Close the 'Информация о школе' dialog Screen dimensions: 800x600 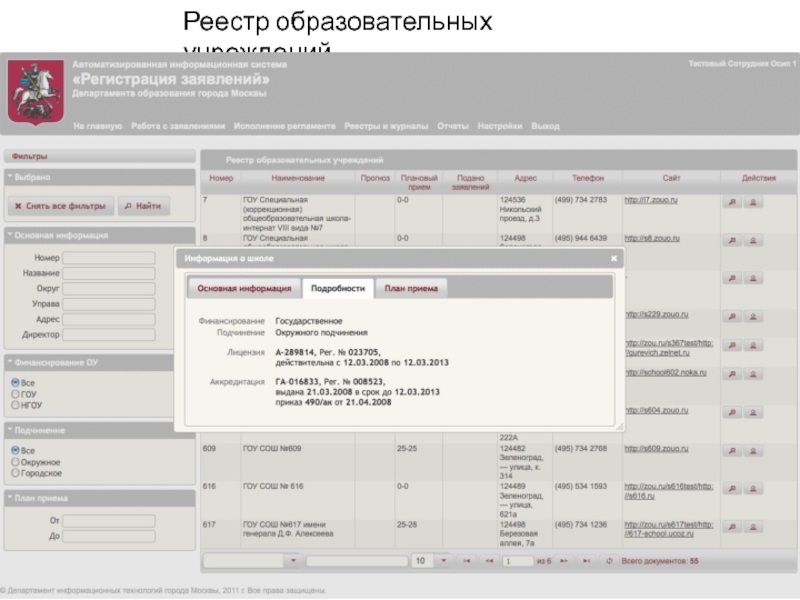(x=614, y=258)
